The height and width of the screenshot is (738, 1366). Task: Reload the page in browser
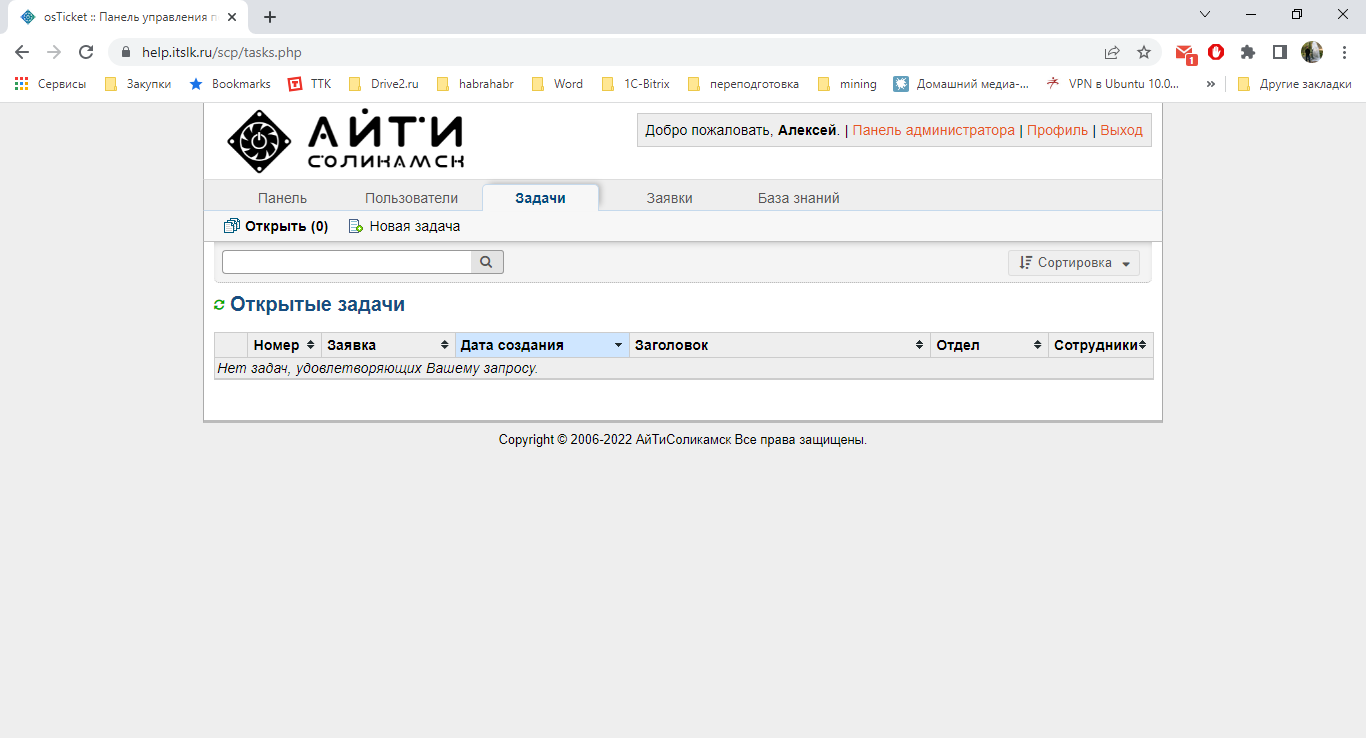coord(86,53)
